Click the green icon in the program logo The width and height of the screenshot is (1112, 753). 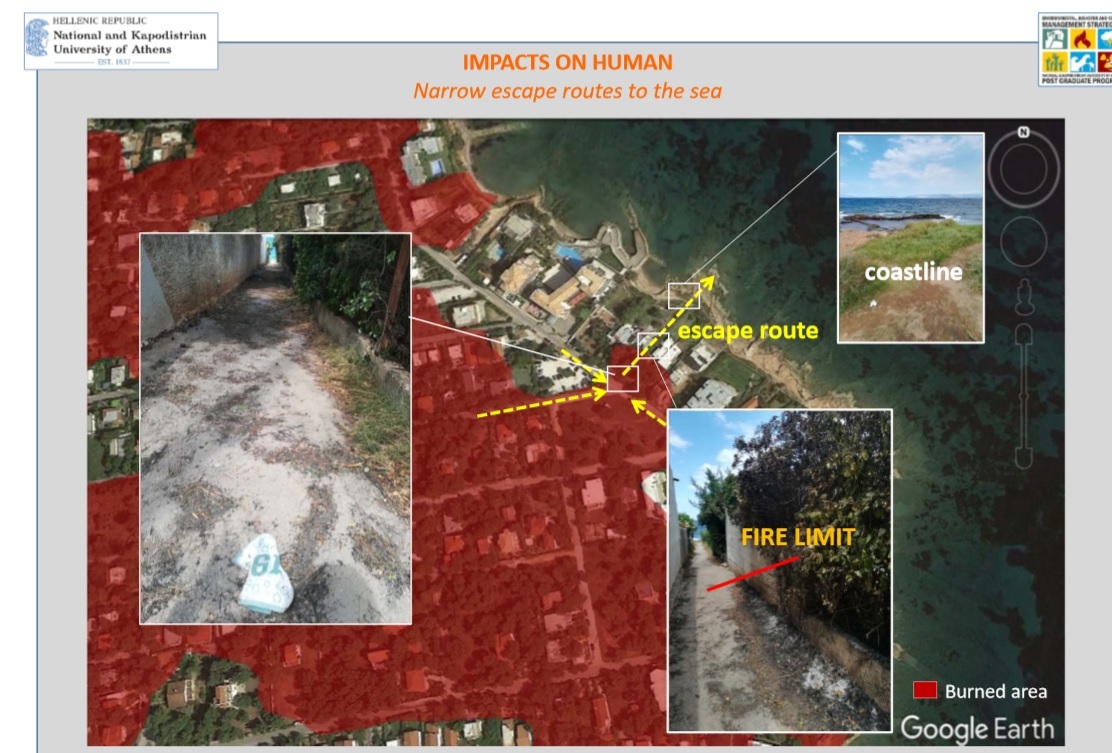coord(1055,39)
